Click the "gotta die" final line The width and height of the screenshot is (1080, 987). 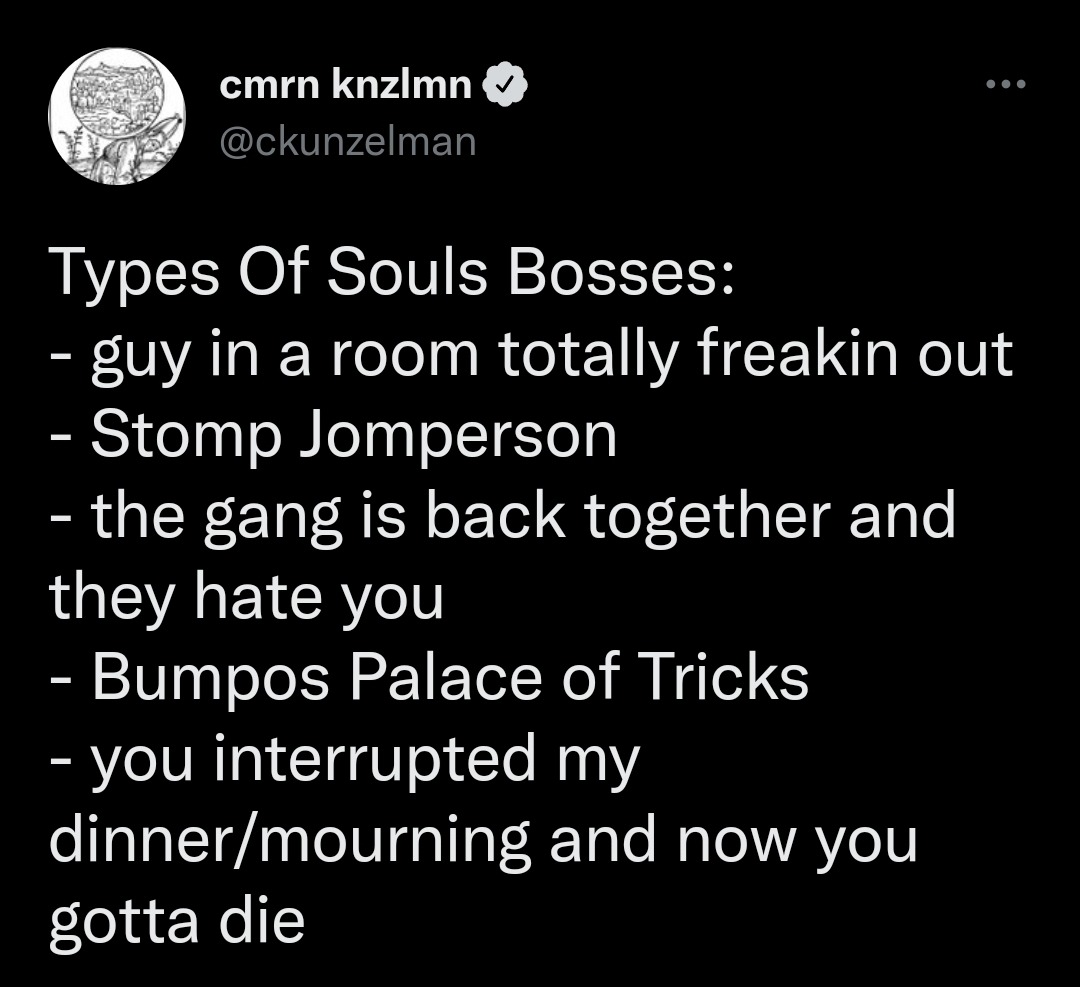[x=176, y=922]
